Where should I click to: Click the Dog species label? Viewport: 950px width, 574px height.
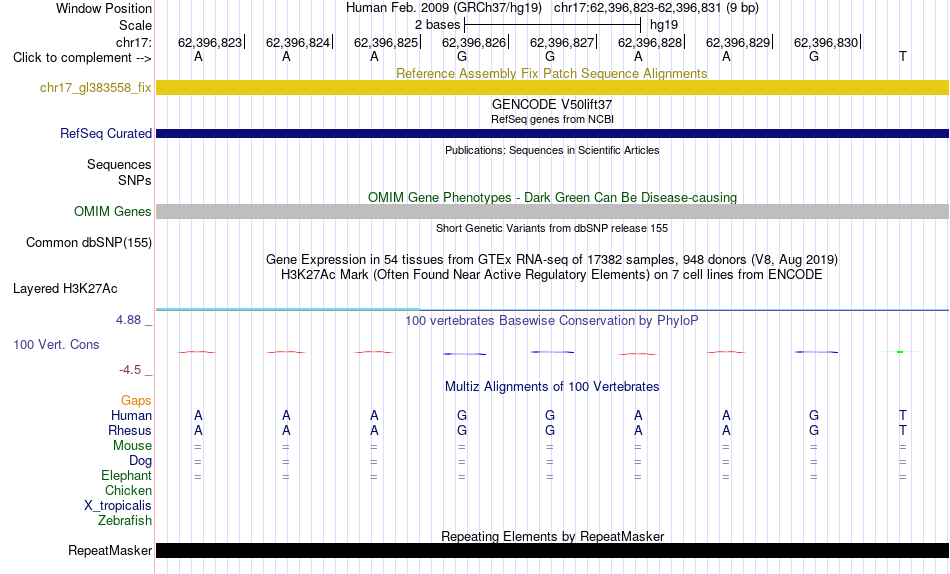pos(140,461)
